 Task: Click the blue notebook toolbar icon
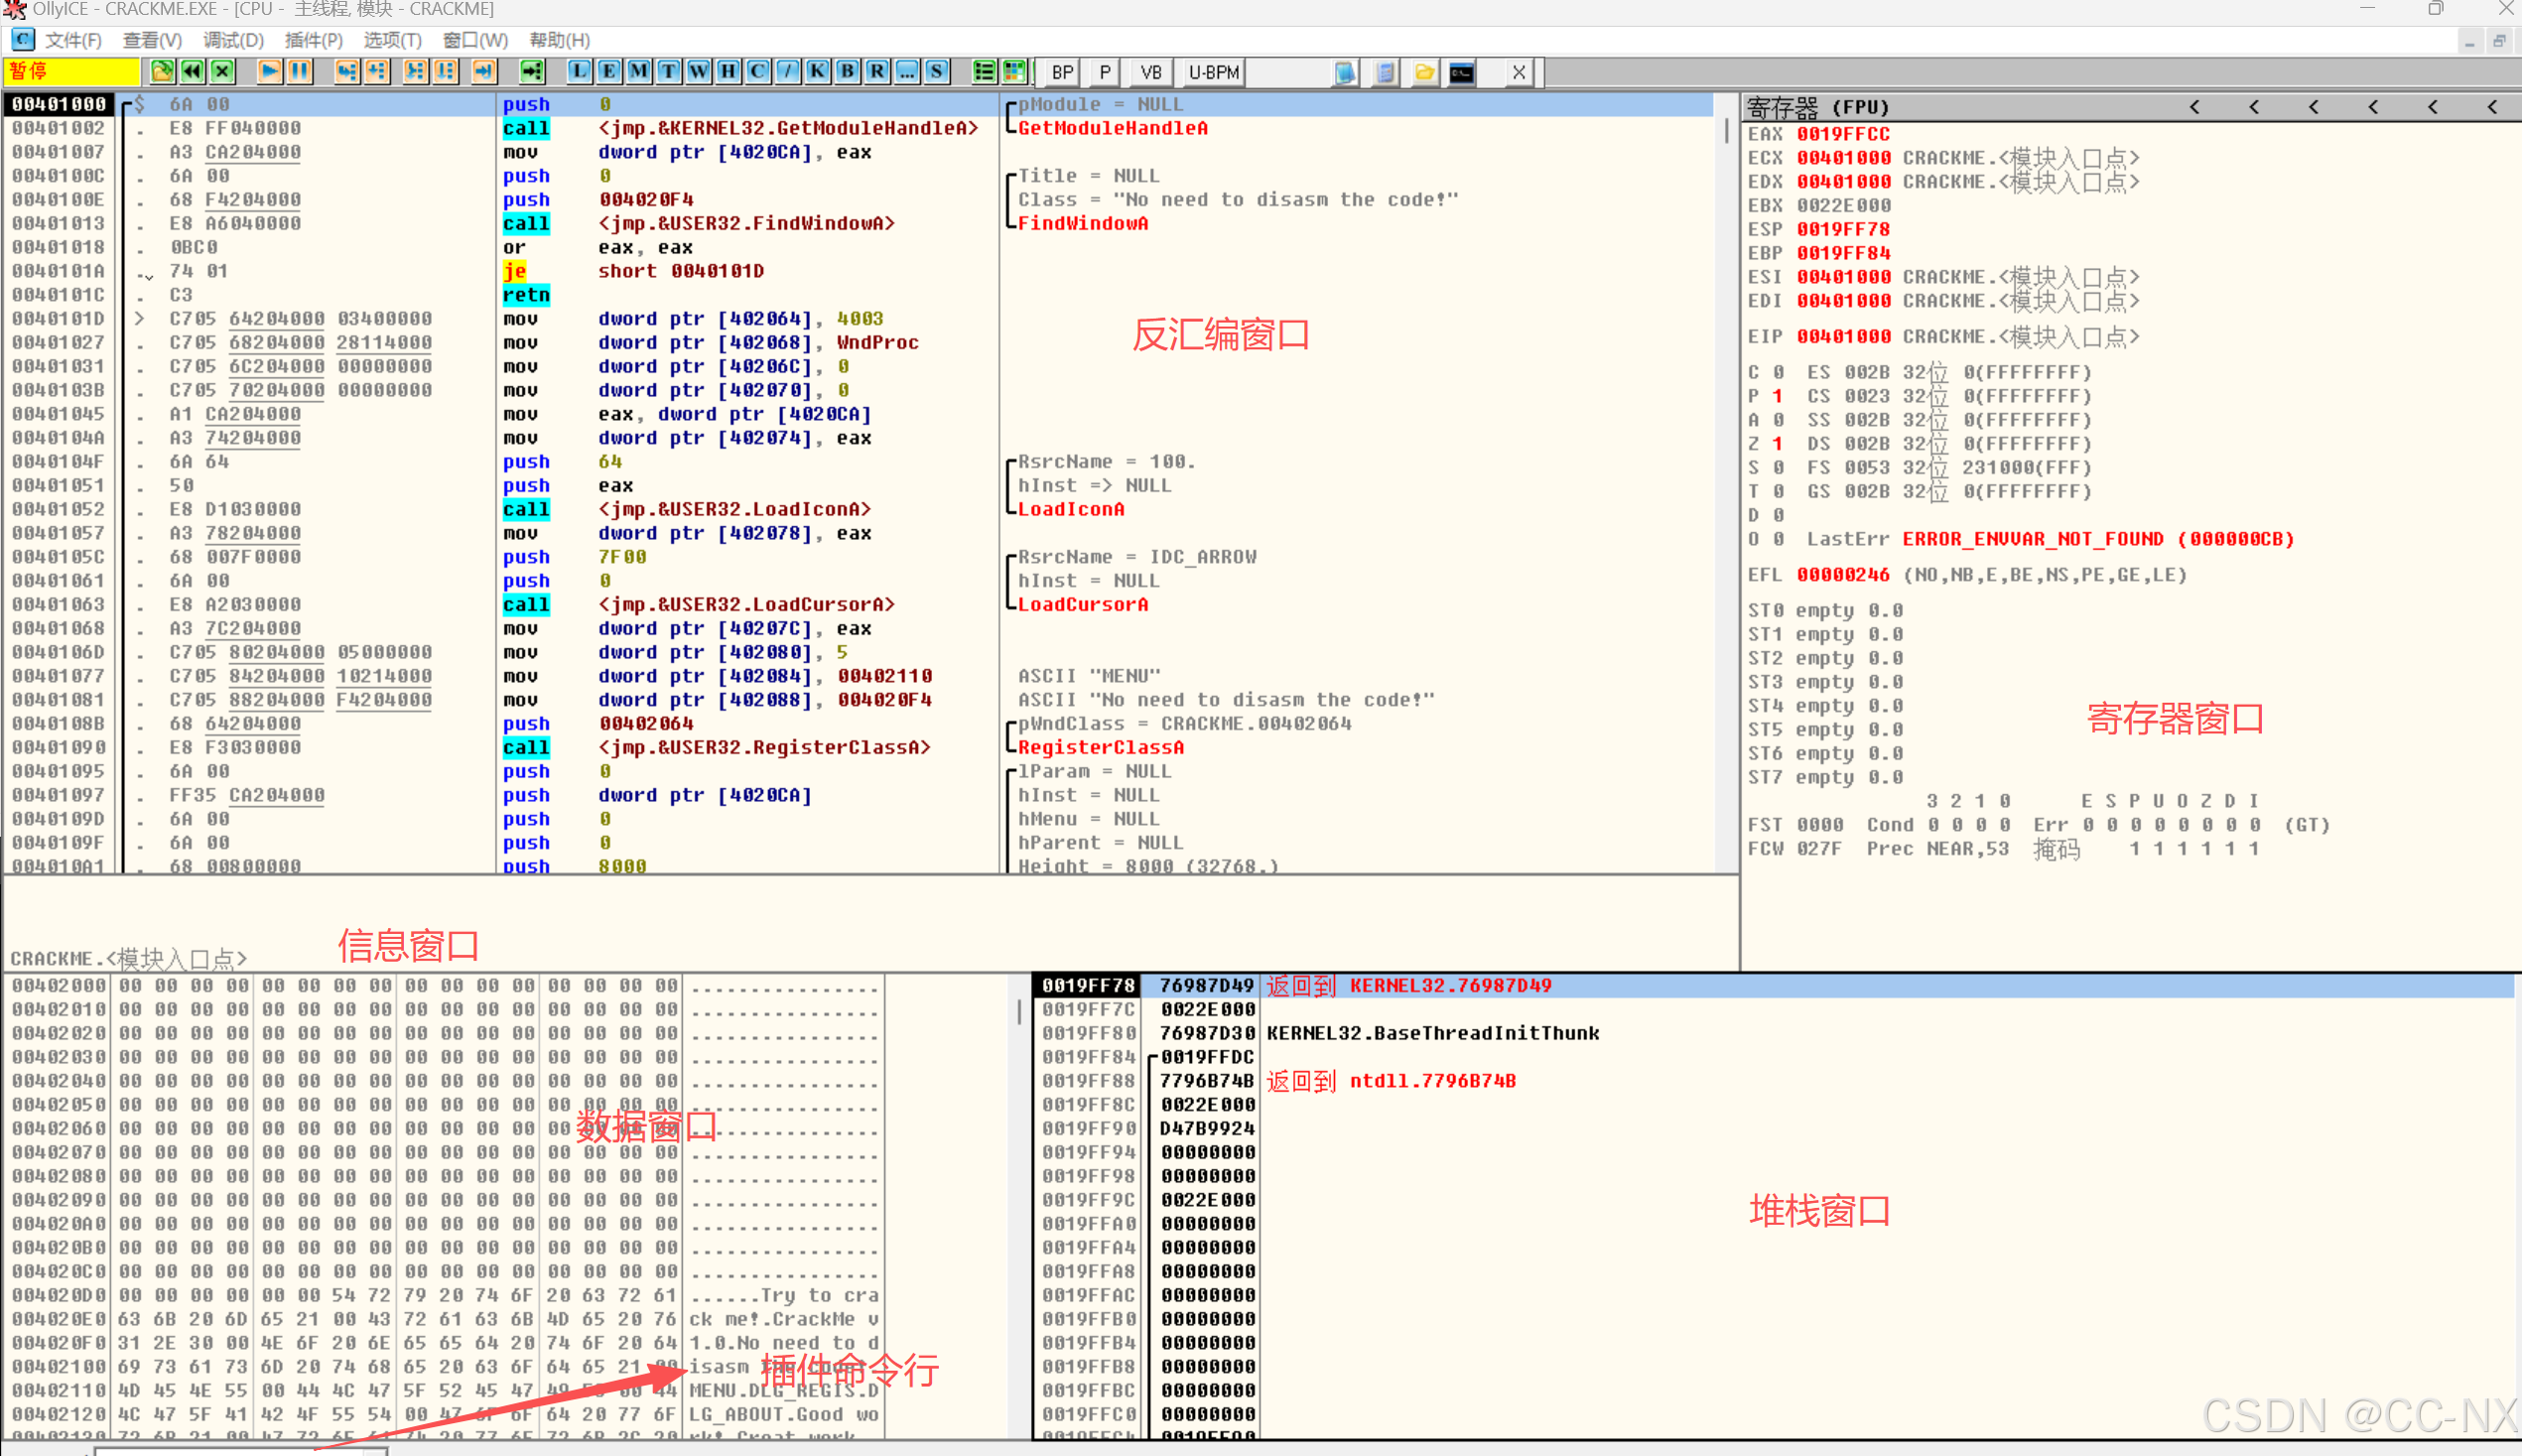click(1345, 72)
